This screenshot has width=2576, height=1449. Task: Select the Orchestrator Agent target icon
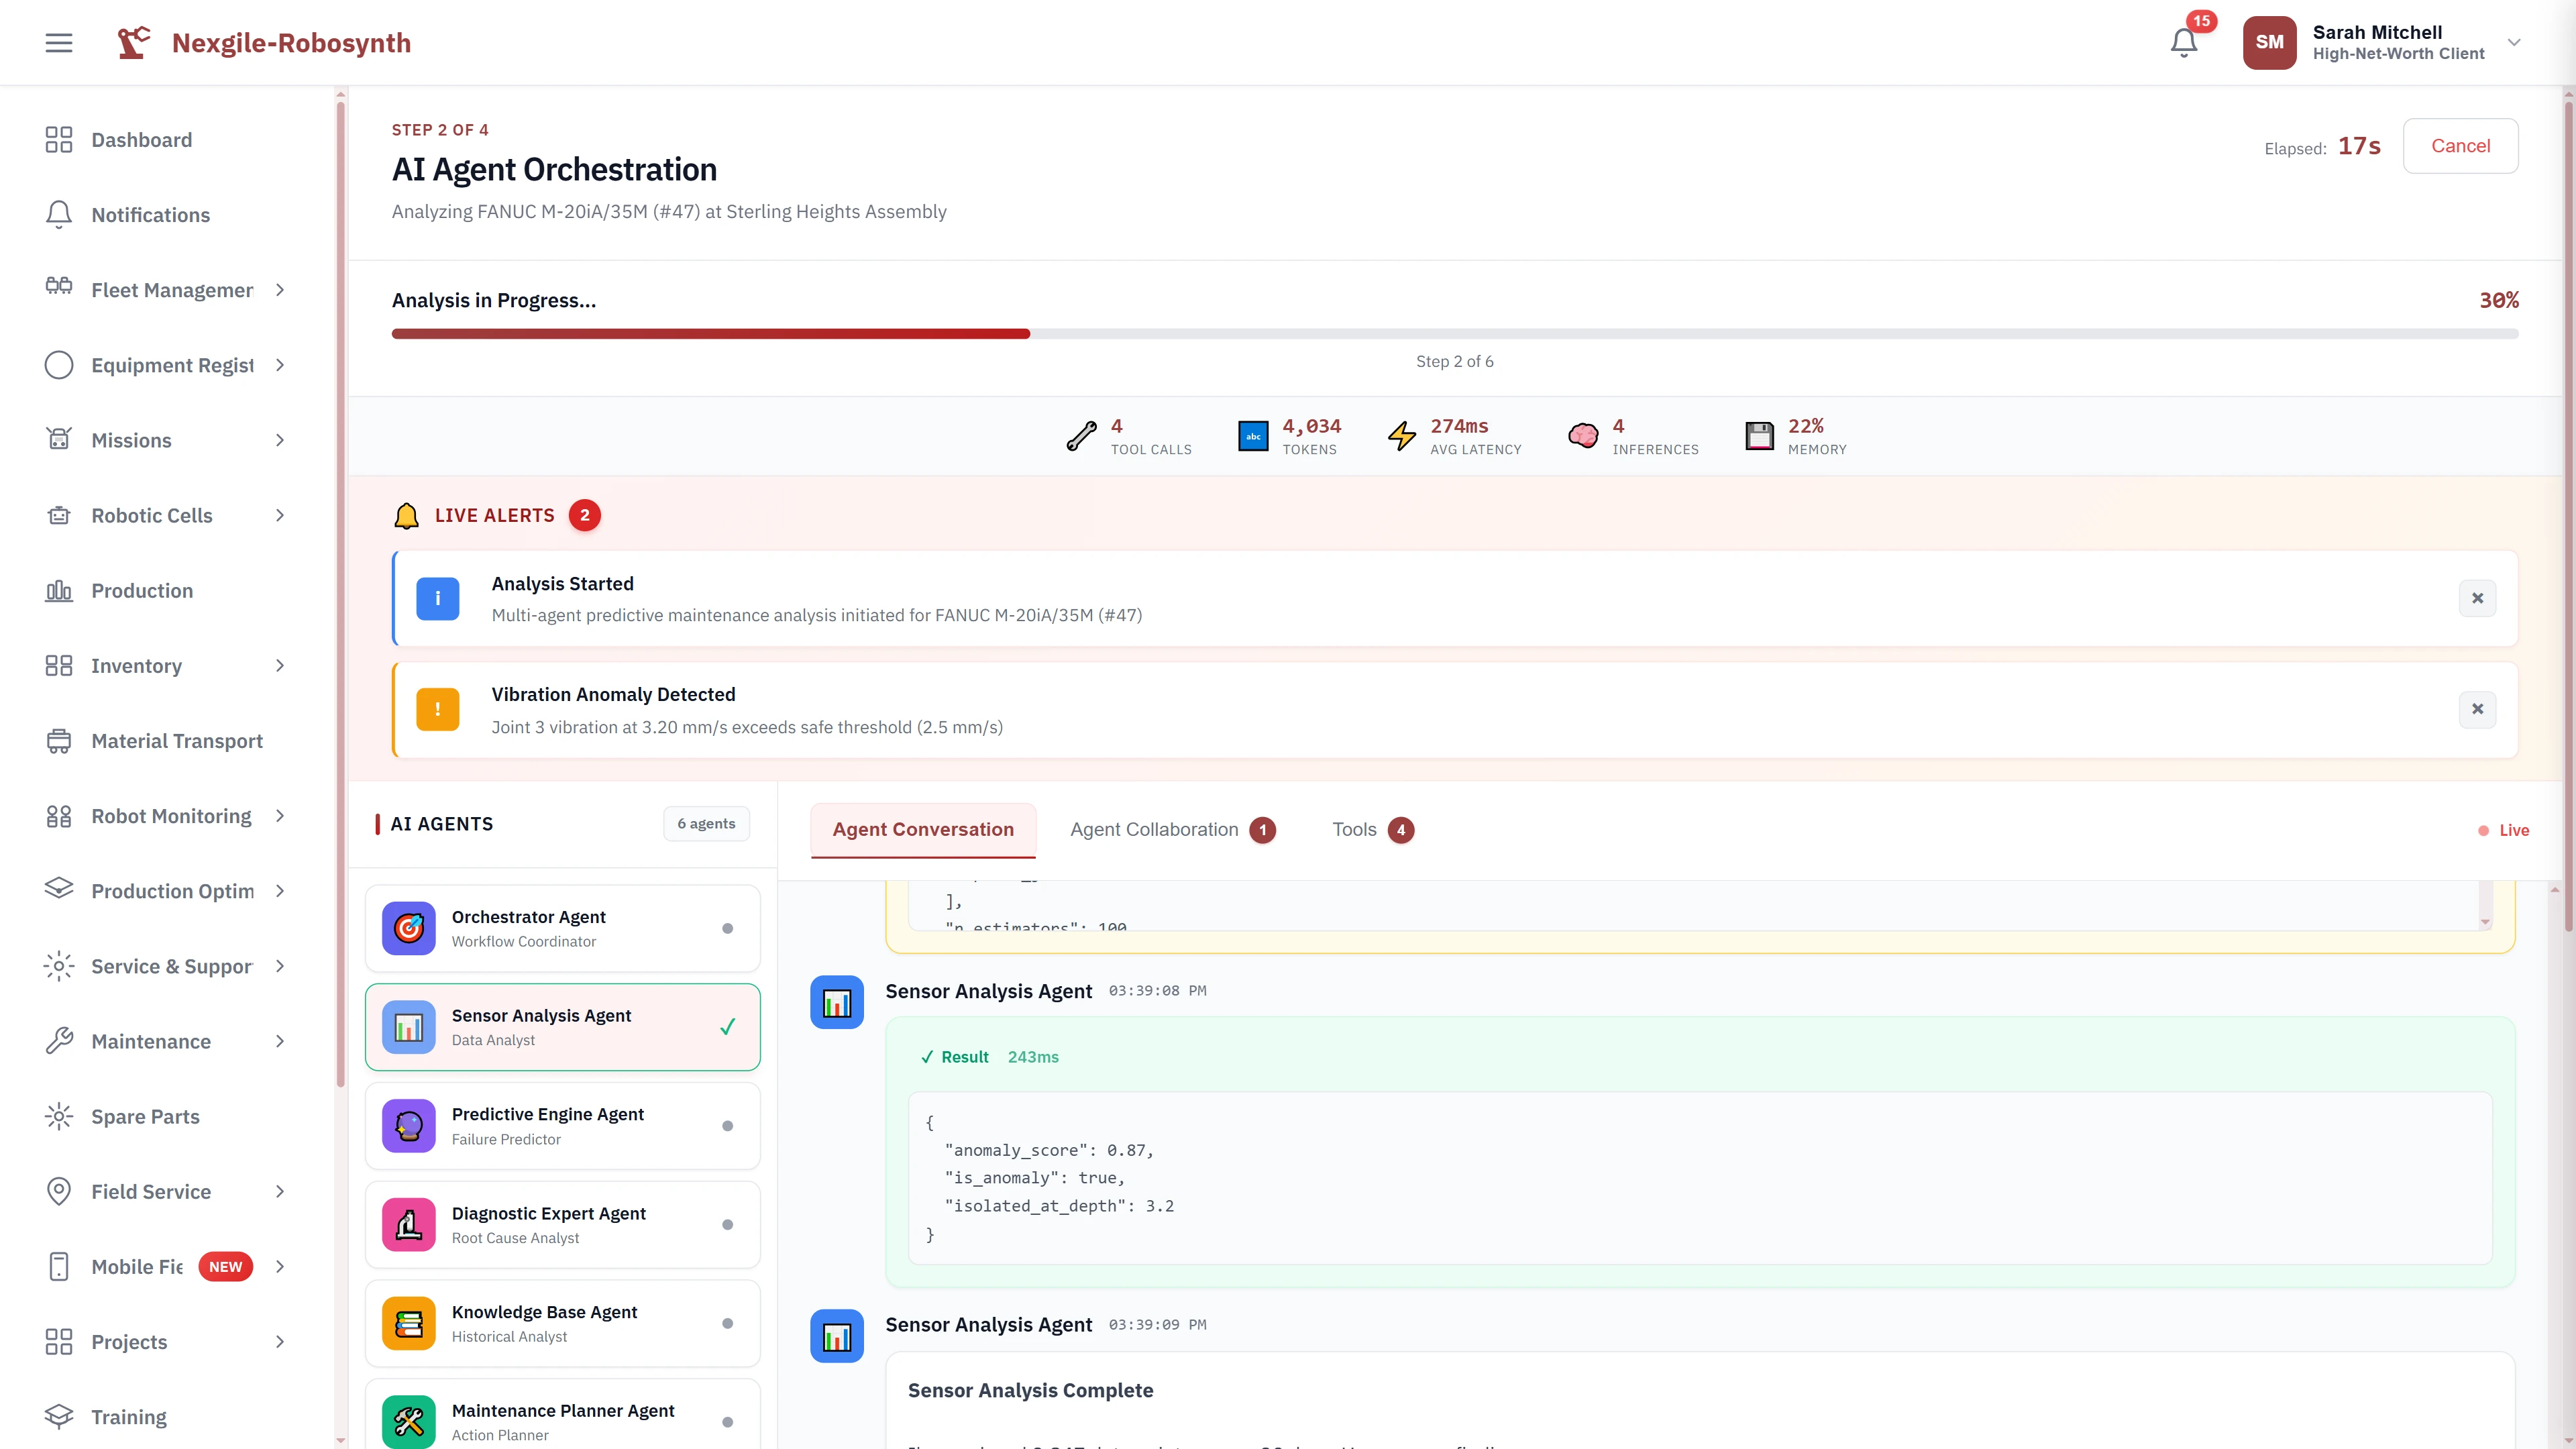[408, 928]
